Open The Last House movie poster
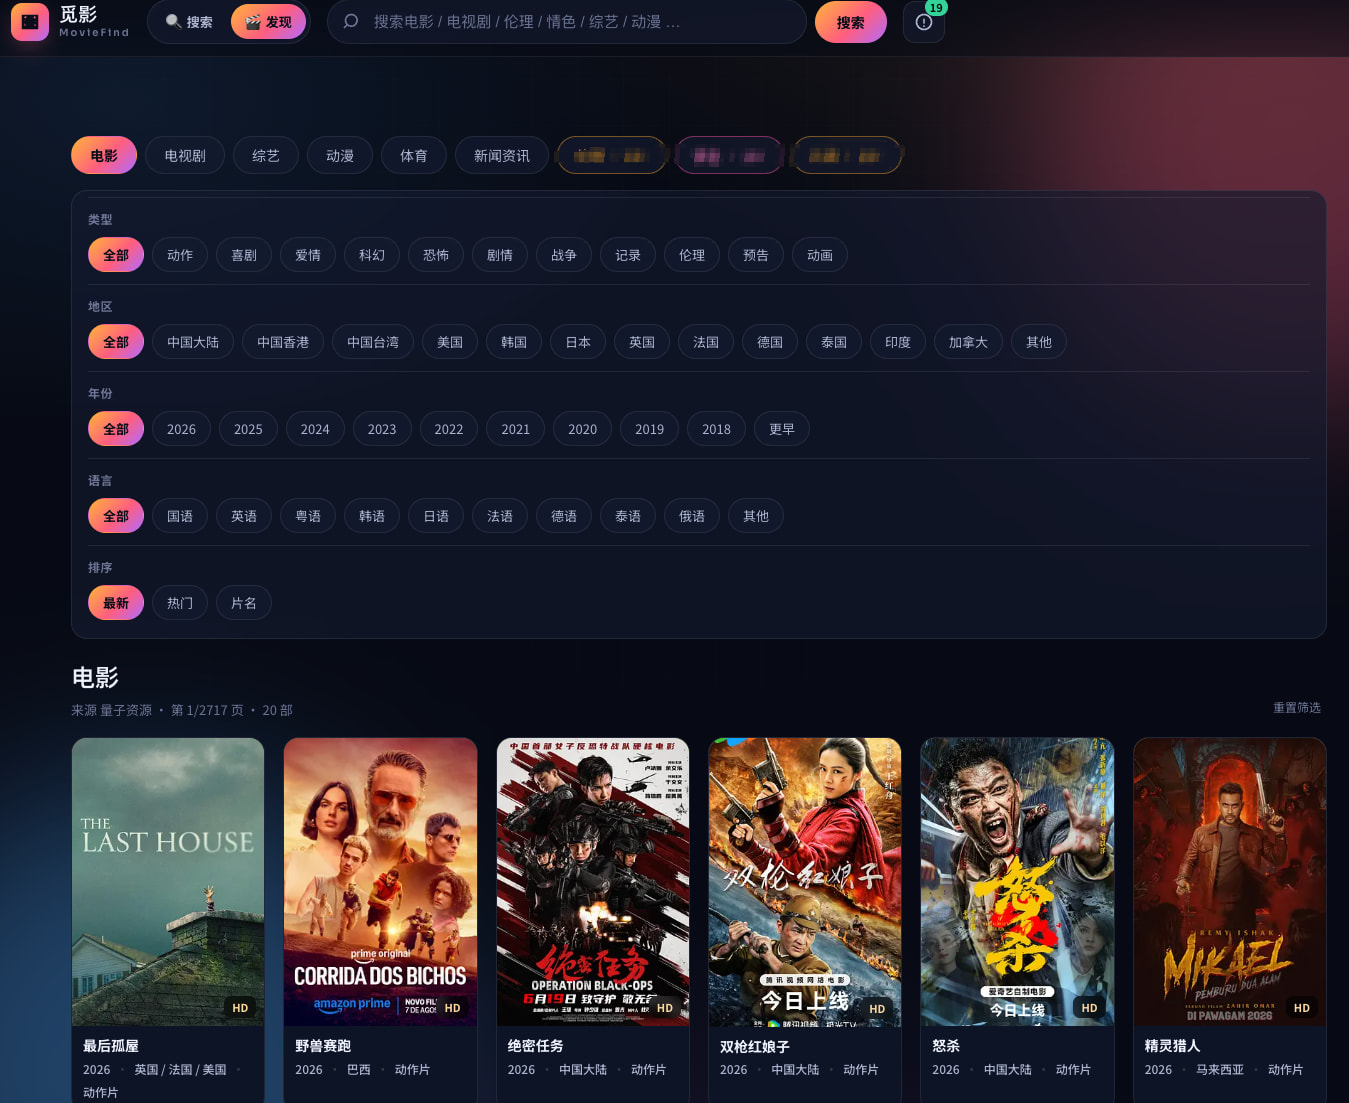Viewport: 1349px width, 1103px height. 168,882
